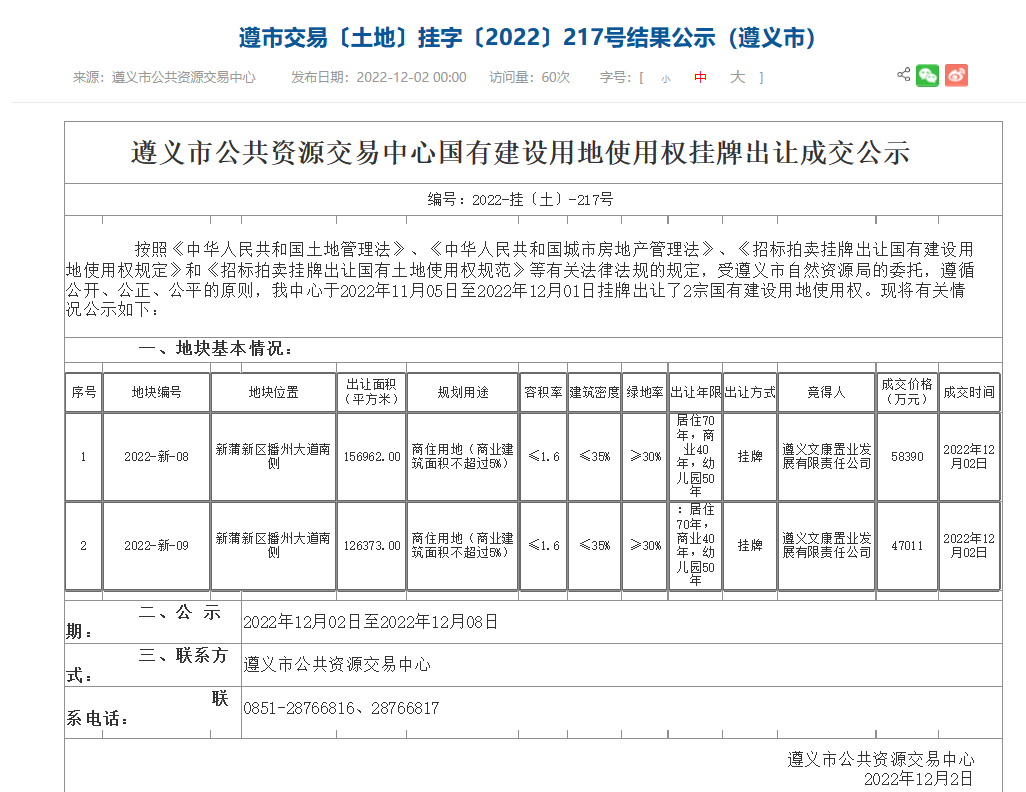Select parcel number cell 2022-新-08
This screenshot has width=1026, height=792.
click(x=157, y=457)
